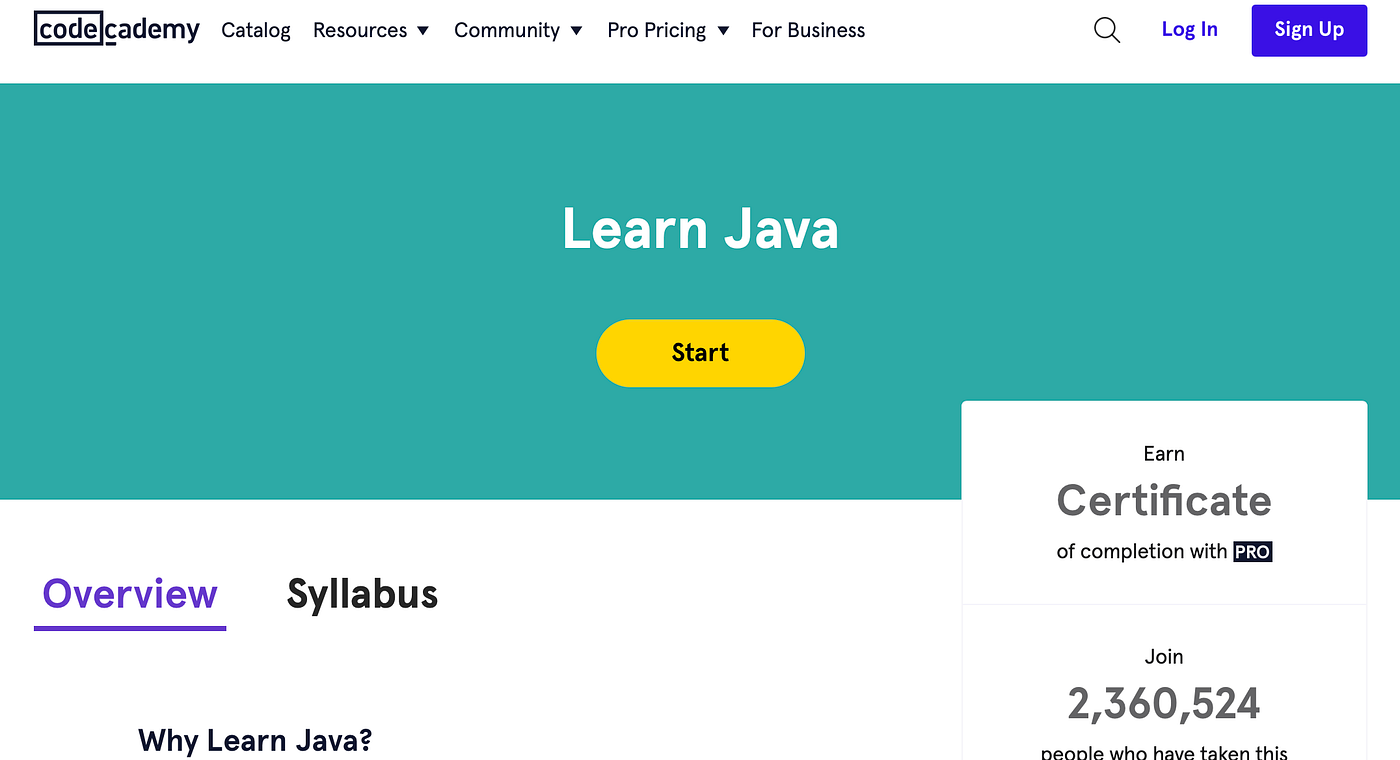The height and width of the screenshot is (760, 1400).
Task: Click the Pro Pricing chevron arrow
Action: point(723,31)
